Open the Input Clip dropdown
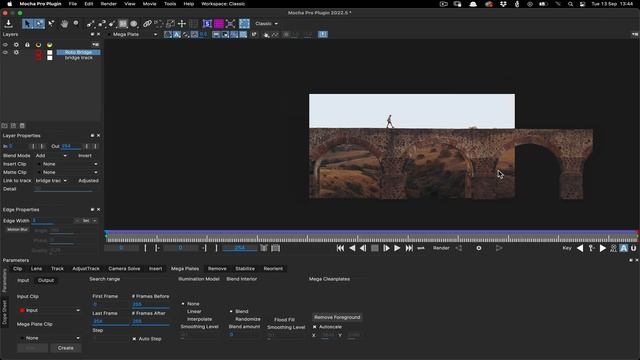Image resolution: width=640 pixels, height=360 pixels. click(49, 311)
